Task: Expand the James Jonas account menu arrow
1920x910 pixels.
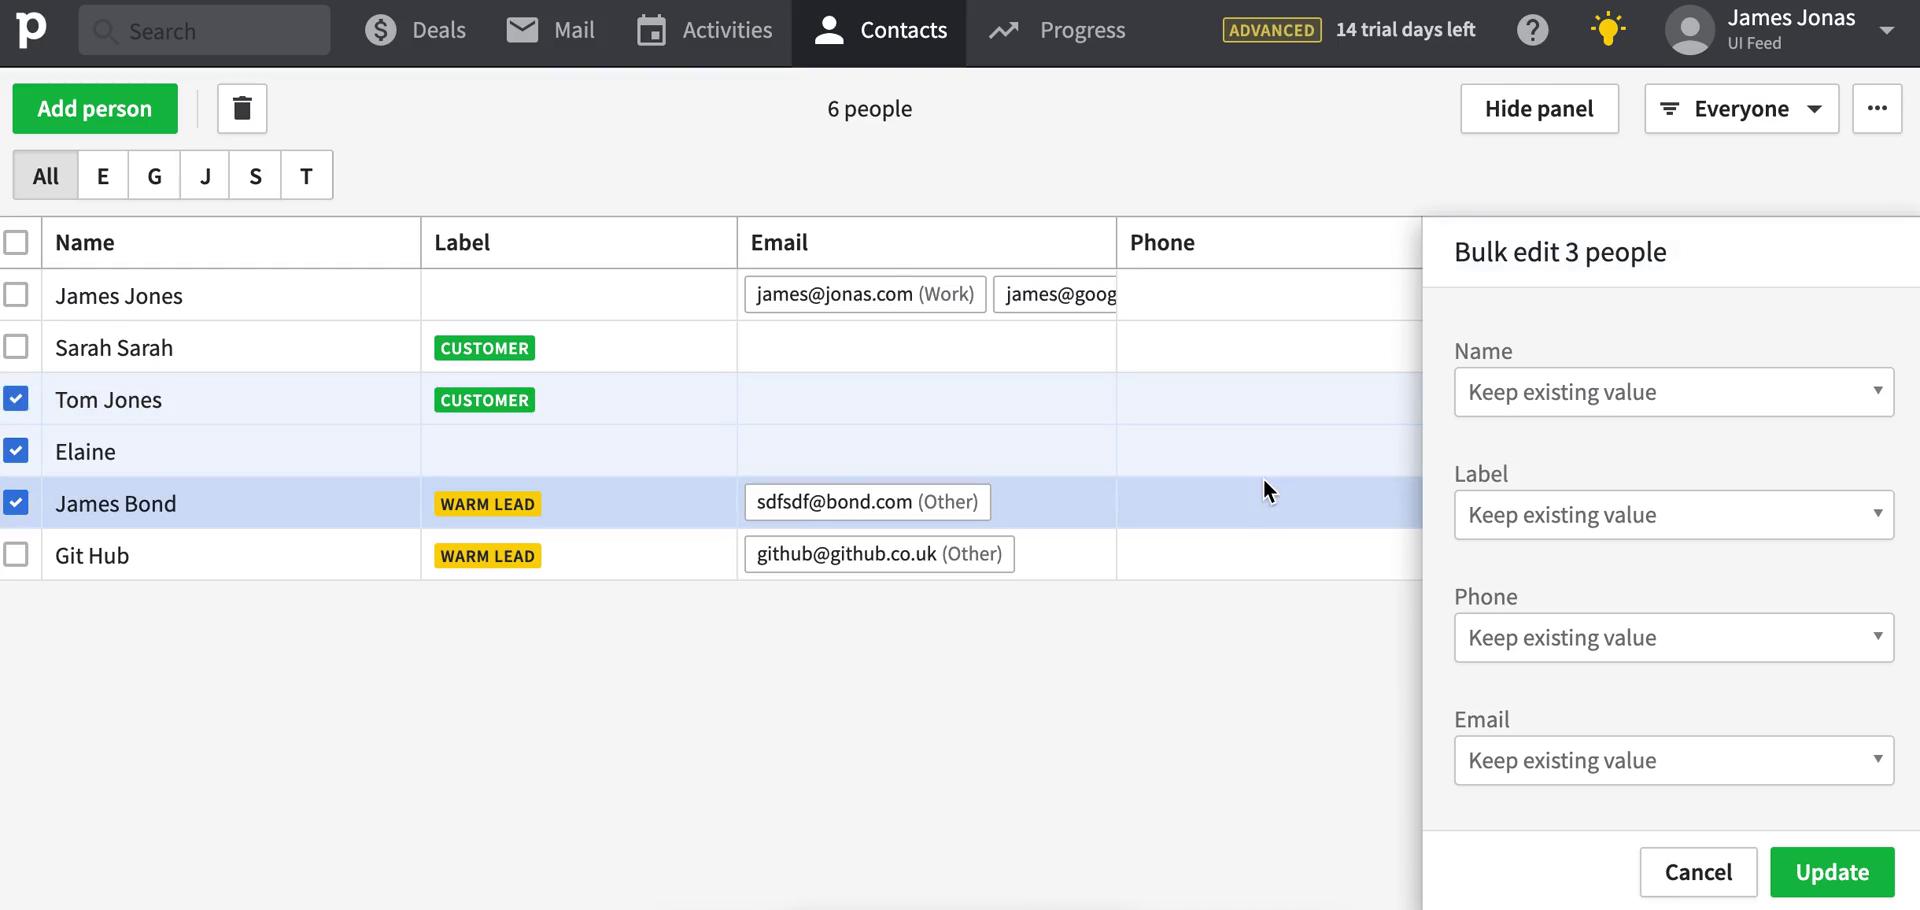Action: click(1887, 30)
